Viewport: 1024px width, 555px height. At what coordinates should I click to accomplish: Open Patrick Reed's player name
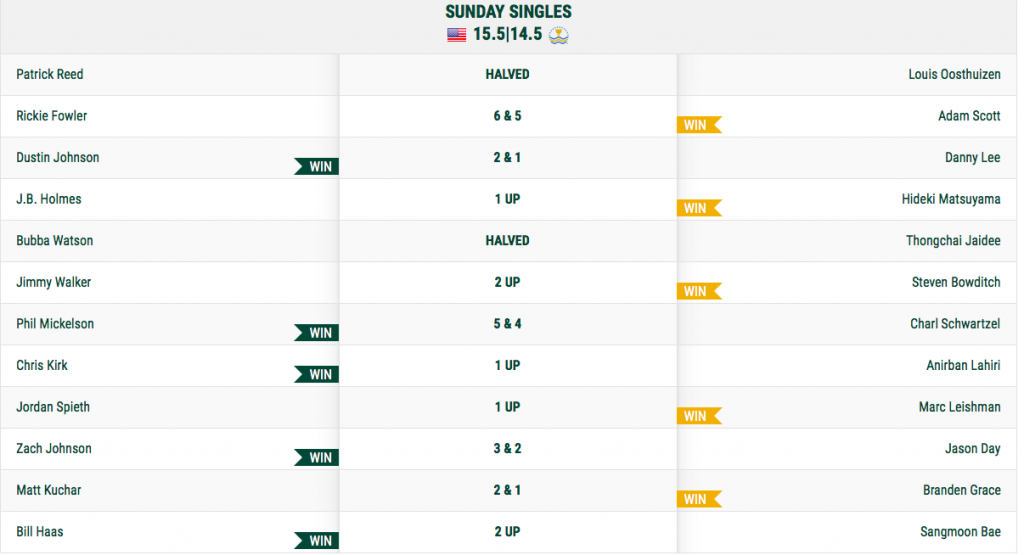tap(50, 74)
